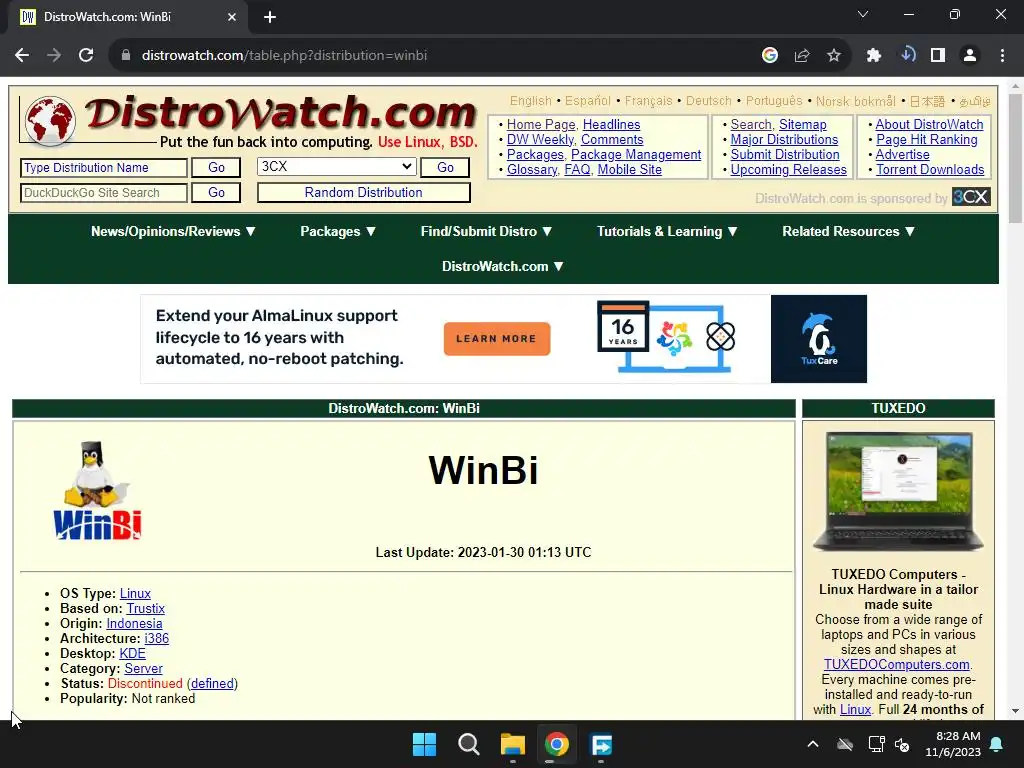
Task: Open the Home Page link
Action: click(541, 124)
